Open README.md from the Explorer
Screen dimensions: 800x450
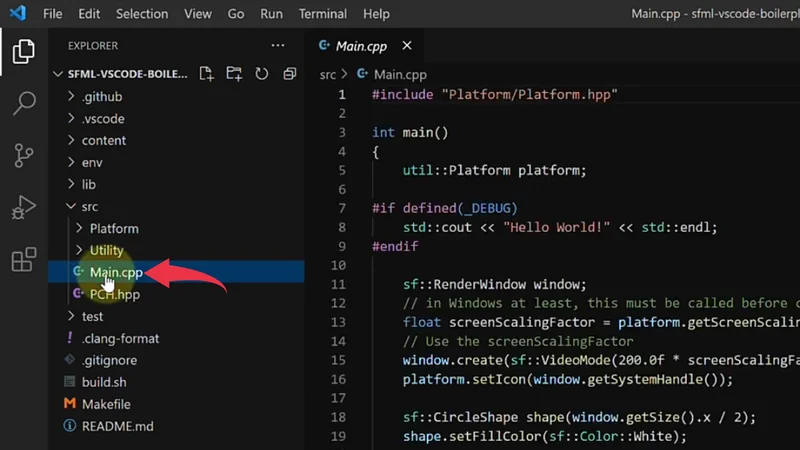(x=117, y=426)
